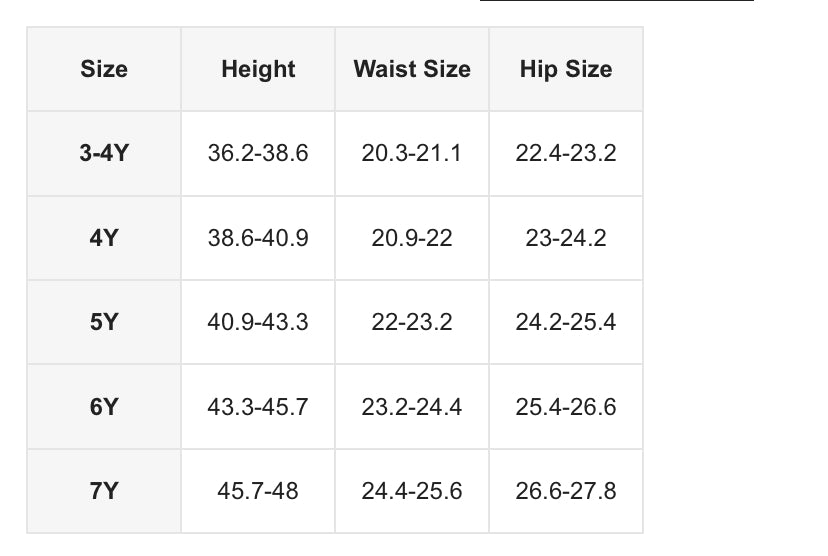The height and width of the screenshot is (556, 828).
Task: Click the 23.2-24.4 waist size value
Action: tap(412, 407)
